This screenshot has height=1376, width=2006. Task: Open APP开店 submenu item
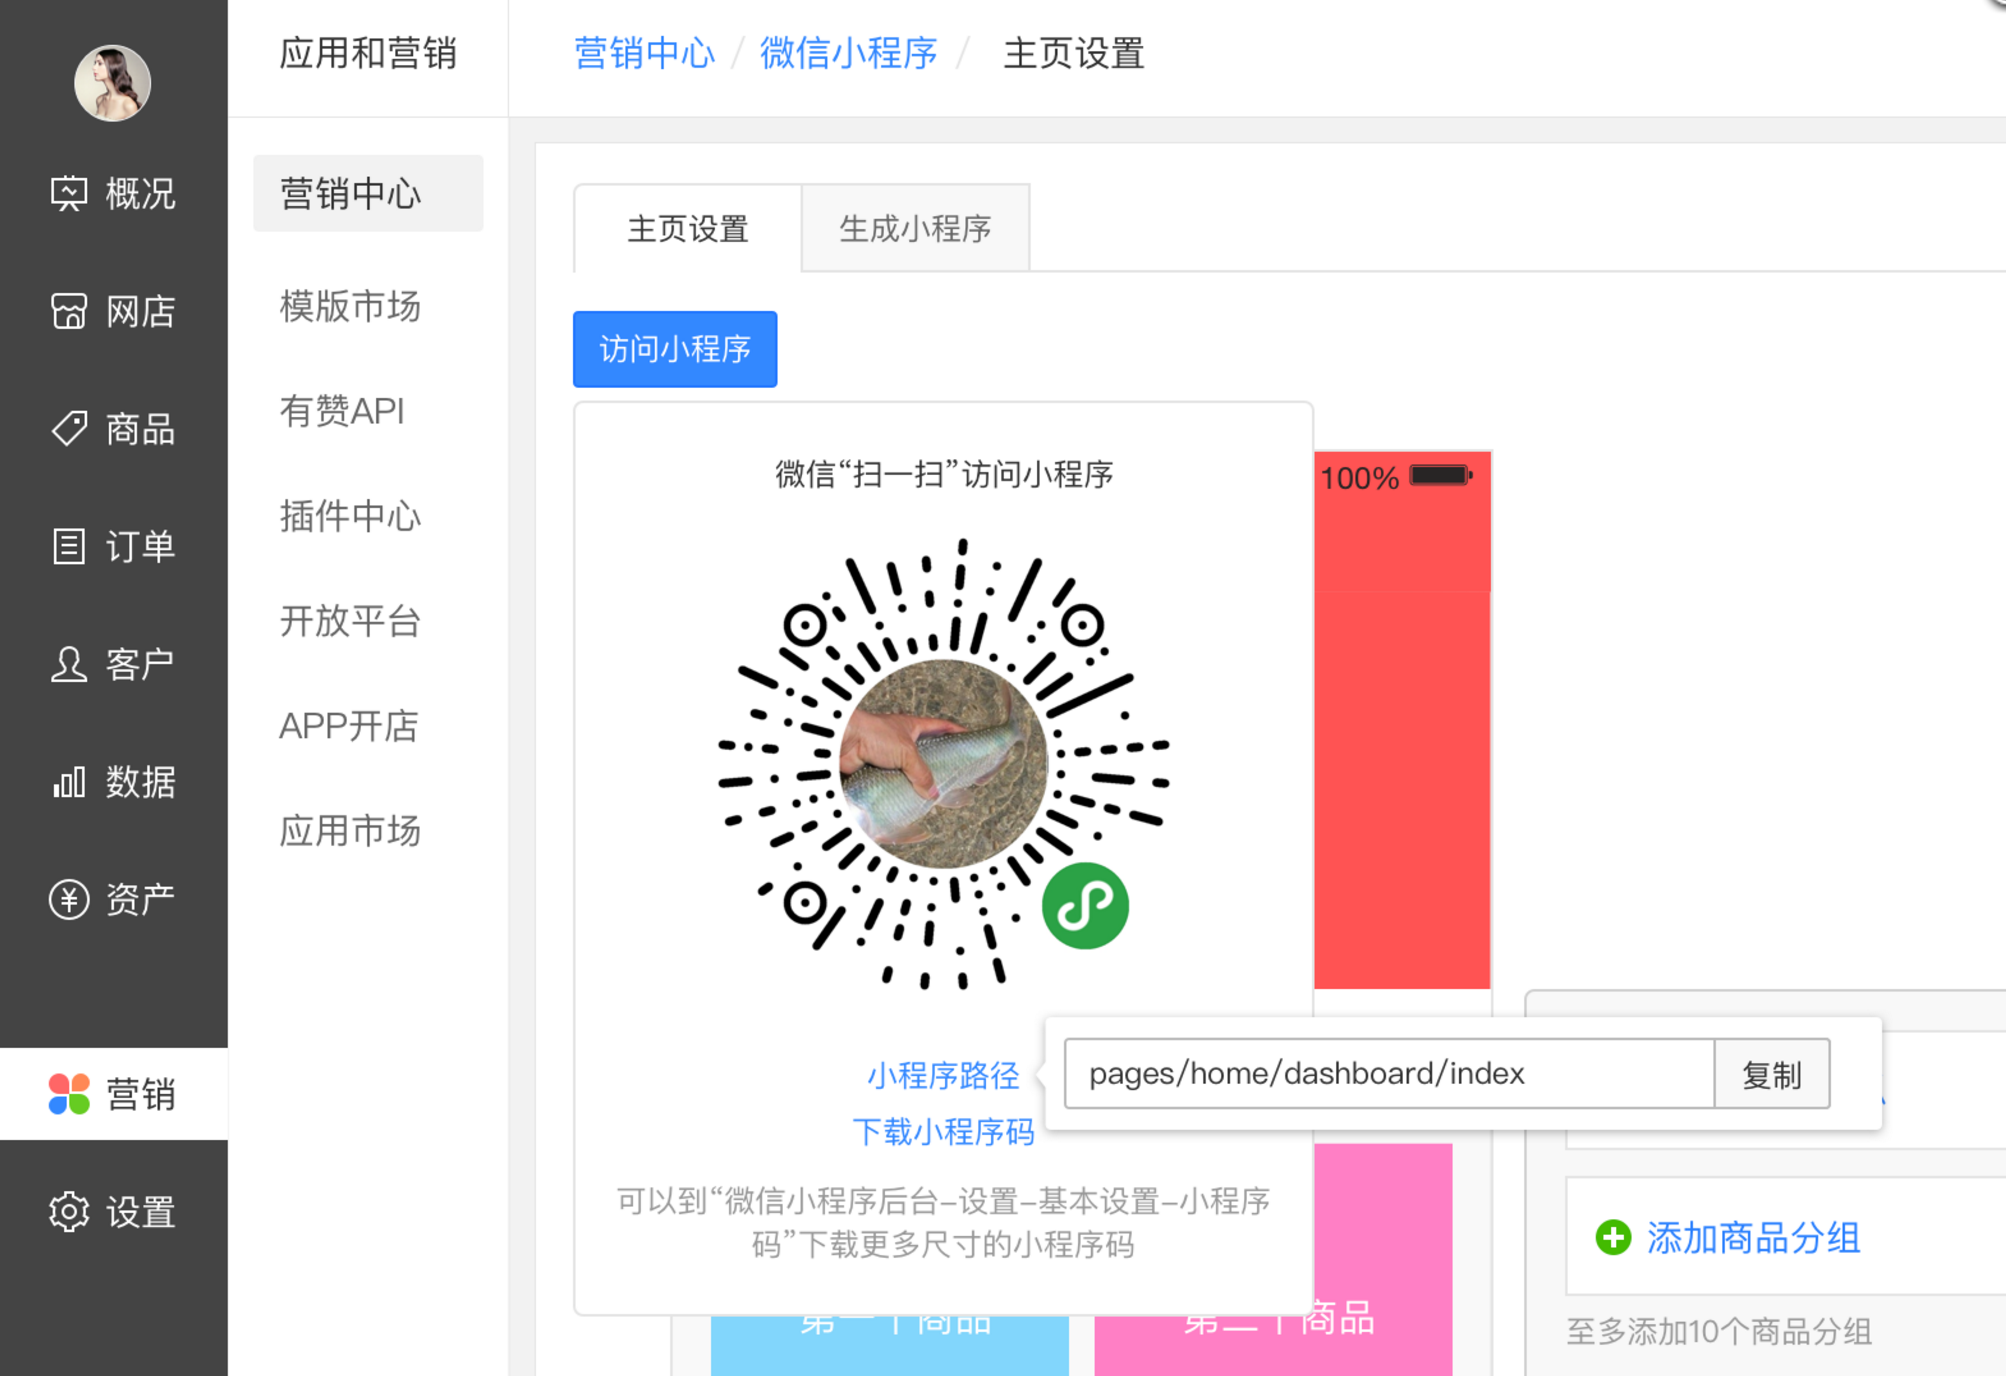(x=349, y=726)
